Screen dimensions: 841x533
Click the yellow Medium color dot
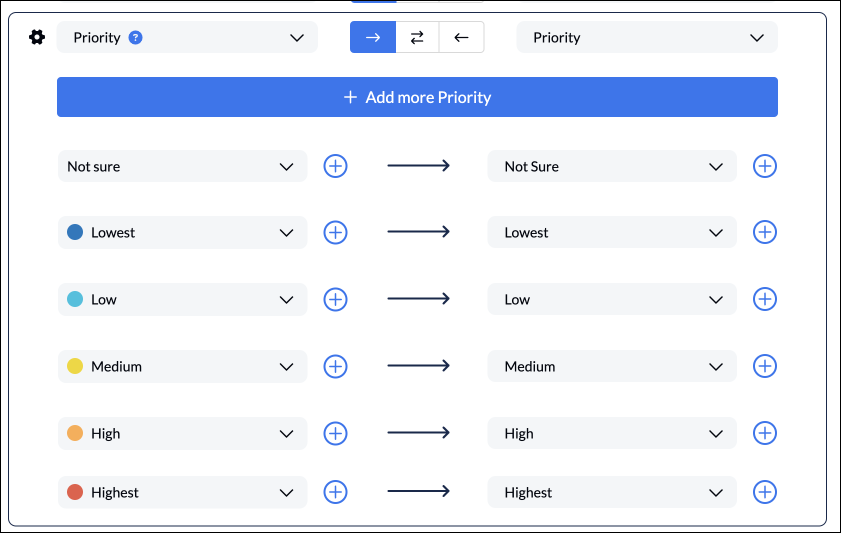click(x=75, y=366)
